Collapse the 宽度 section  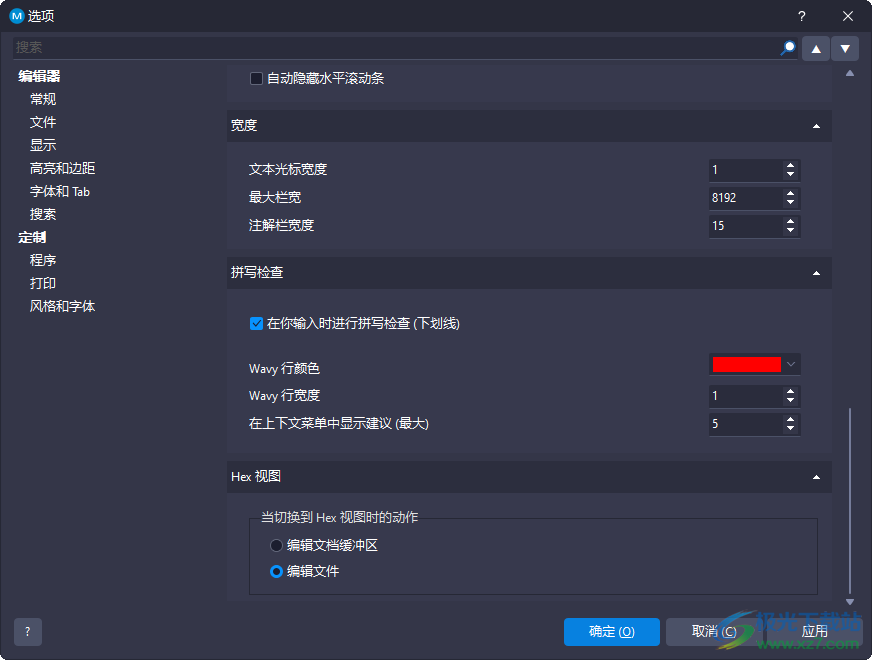tap(816, 126)
